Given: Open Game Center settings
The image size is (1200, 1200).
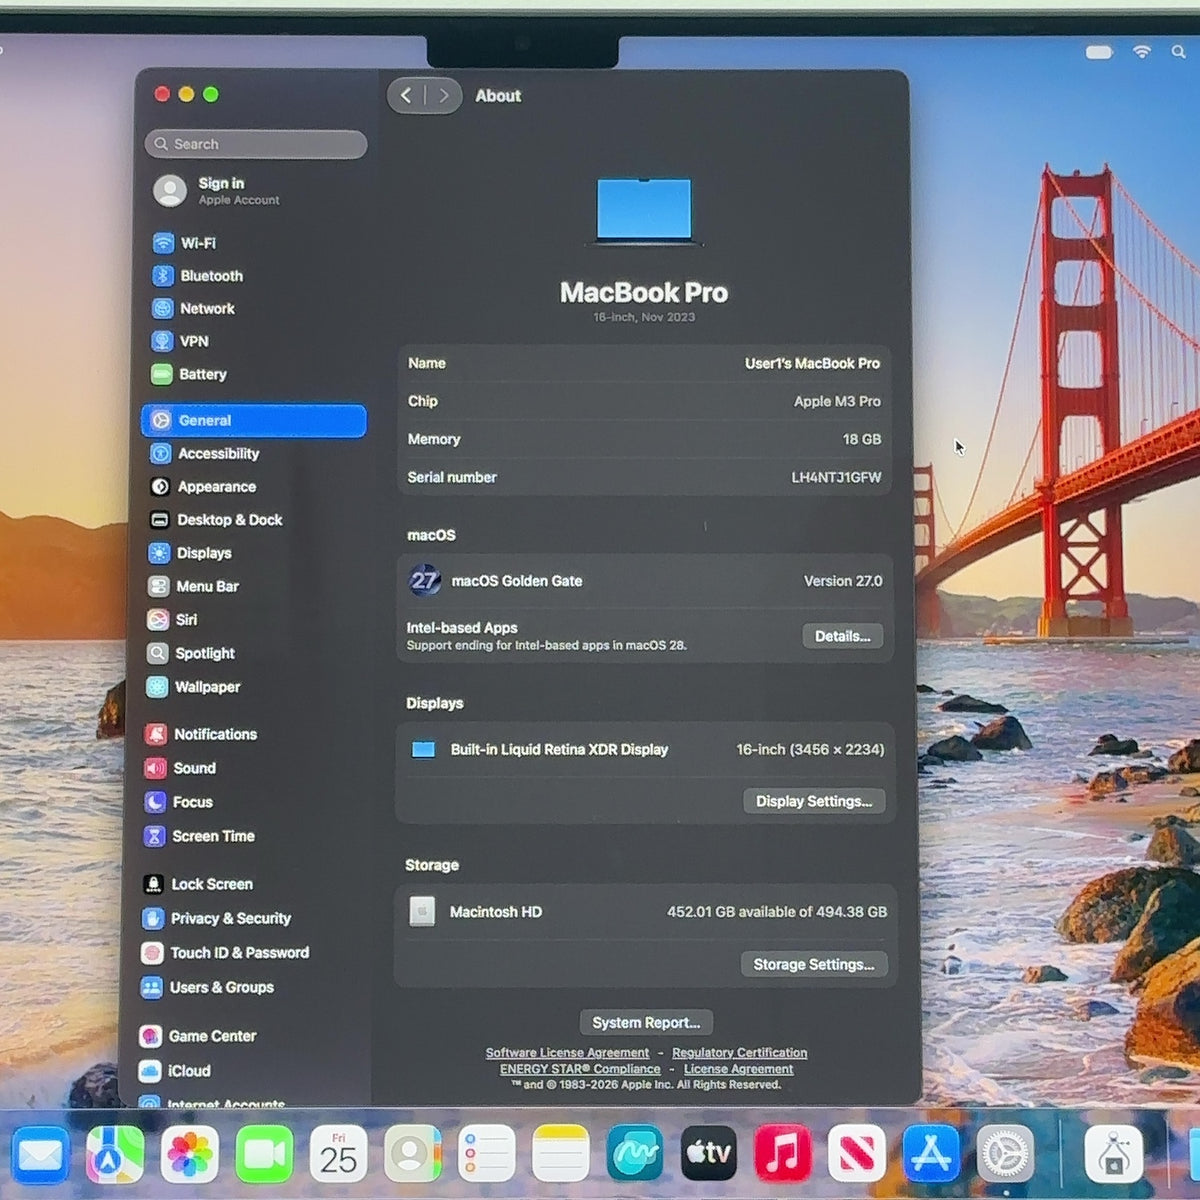Looking at the screenshot, I should point(252,1036).
